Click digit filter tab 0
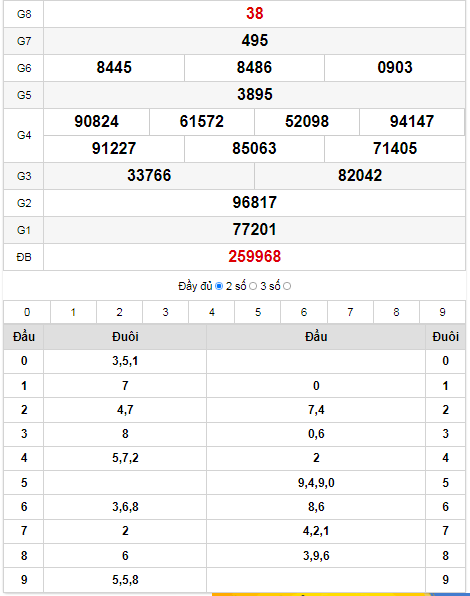 click(27, 312)
